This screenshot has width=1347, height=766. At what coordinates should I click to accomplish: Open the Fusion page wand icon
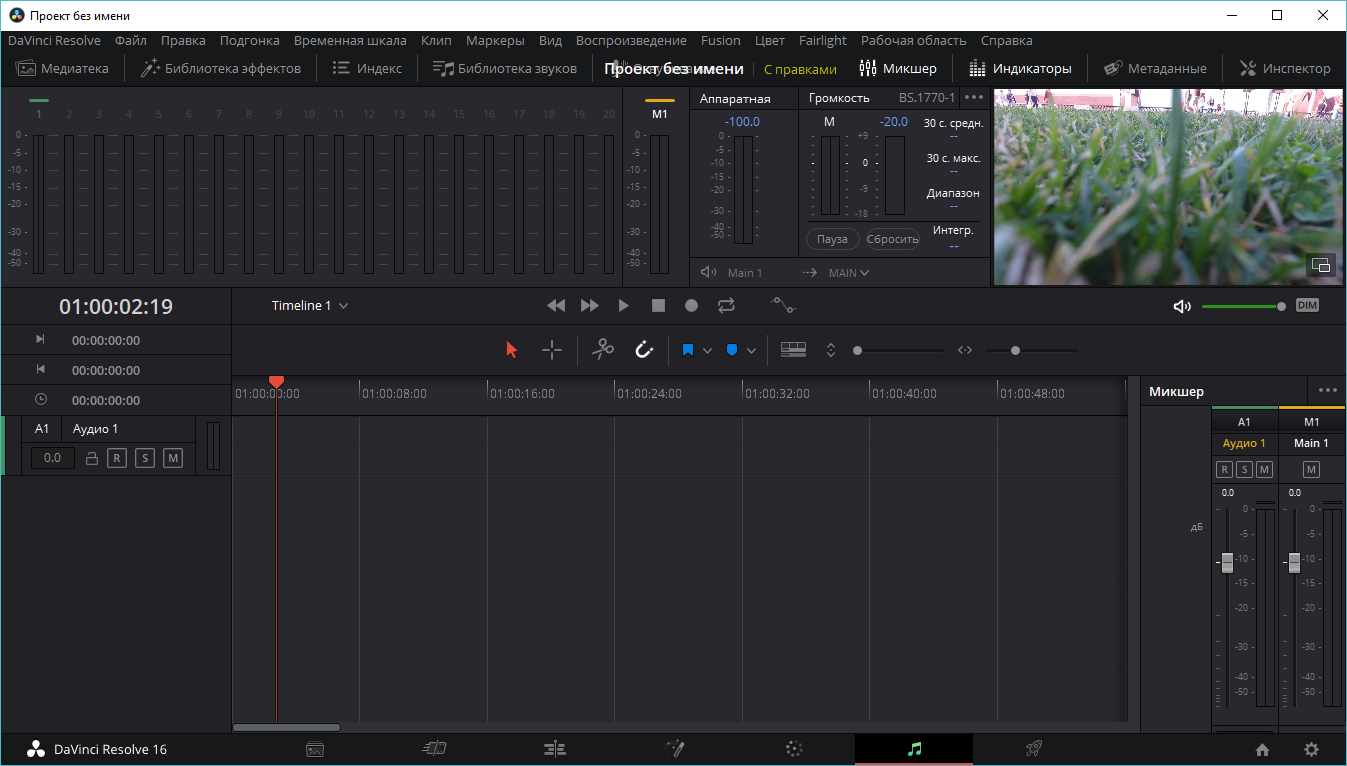675,748
